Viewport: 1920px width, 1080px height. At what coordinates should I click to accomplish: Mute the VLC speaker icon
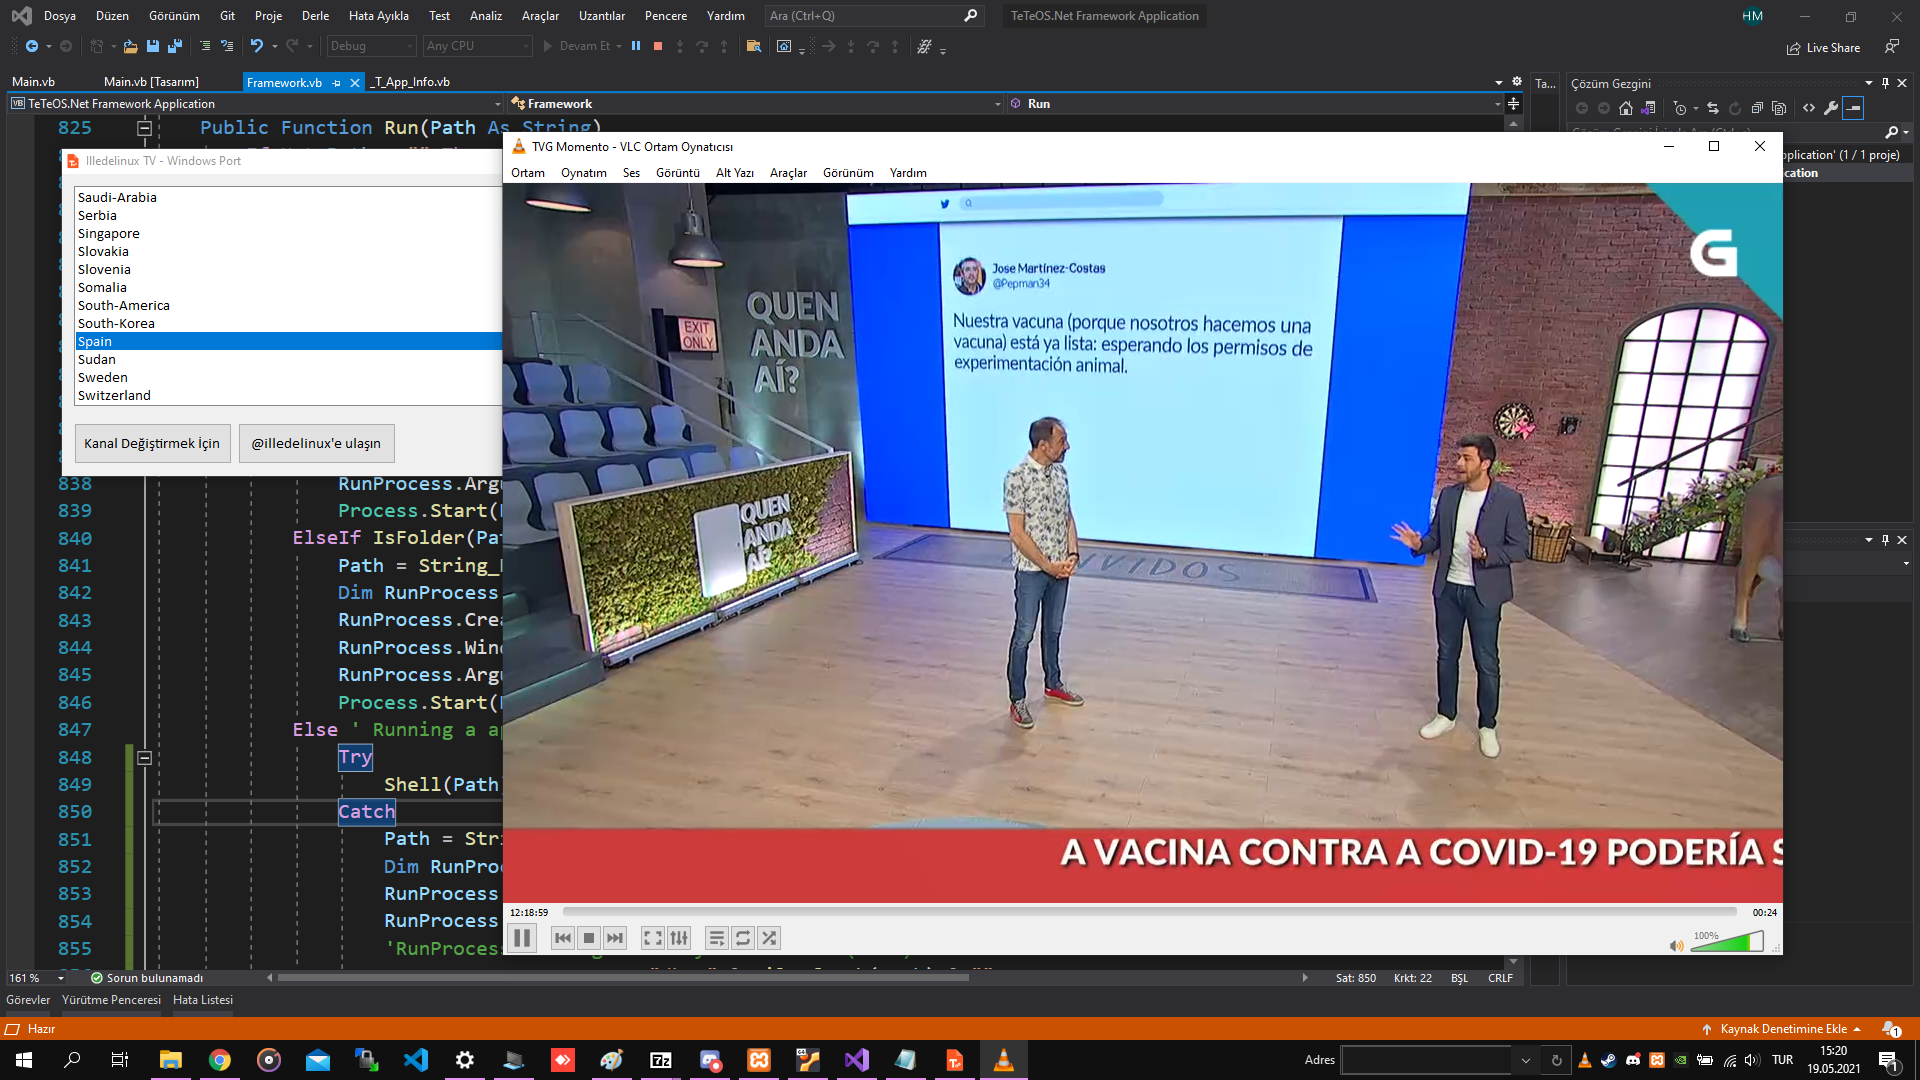(x=1676, y=945)
